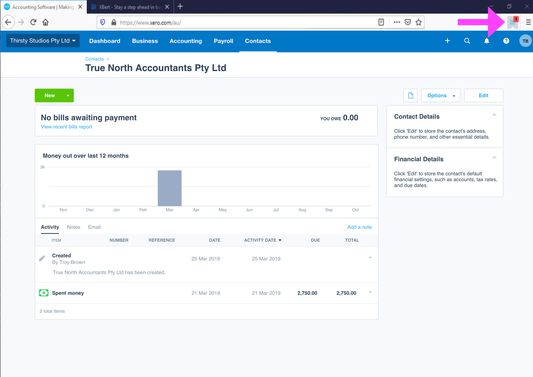
Task: Open View recent bills report link
Action: click(67, 127)
